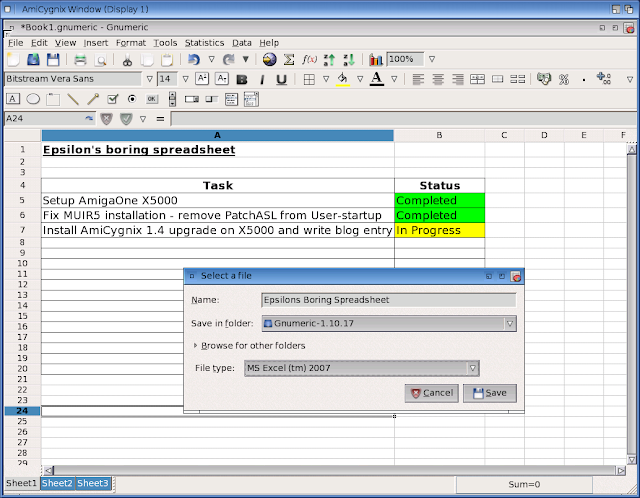The height and width of the screenshot is (498, 640).
Task: Open fill color dropdown arrow
Action: [x=360, y=79]
